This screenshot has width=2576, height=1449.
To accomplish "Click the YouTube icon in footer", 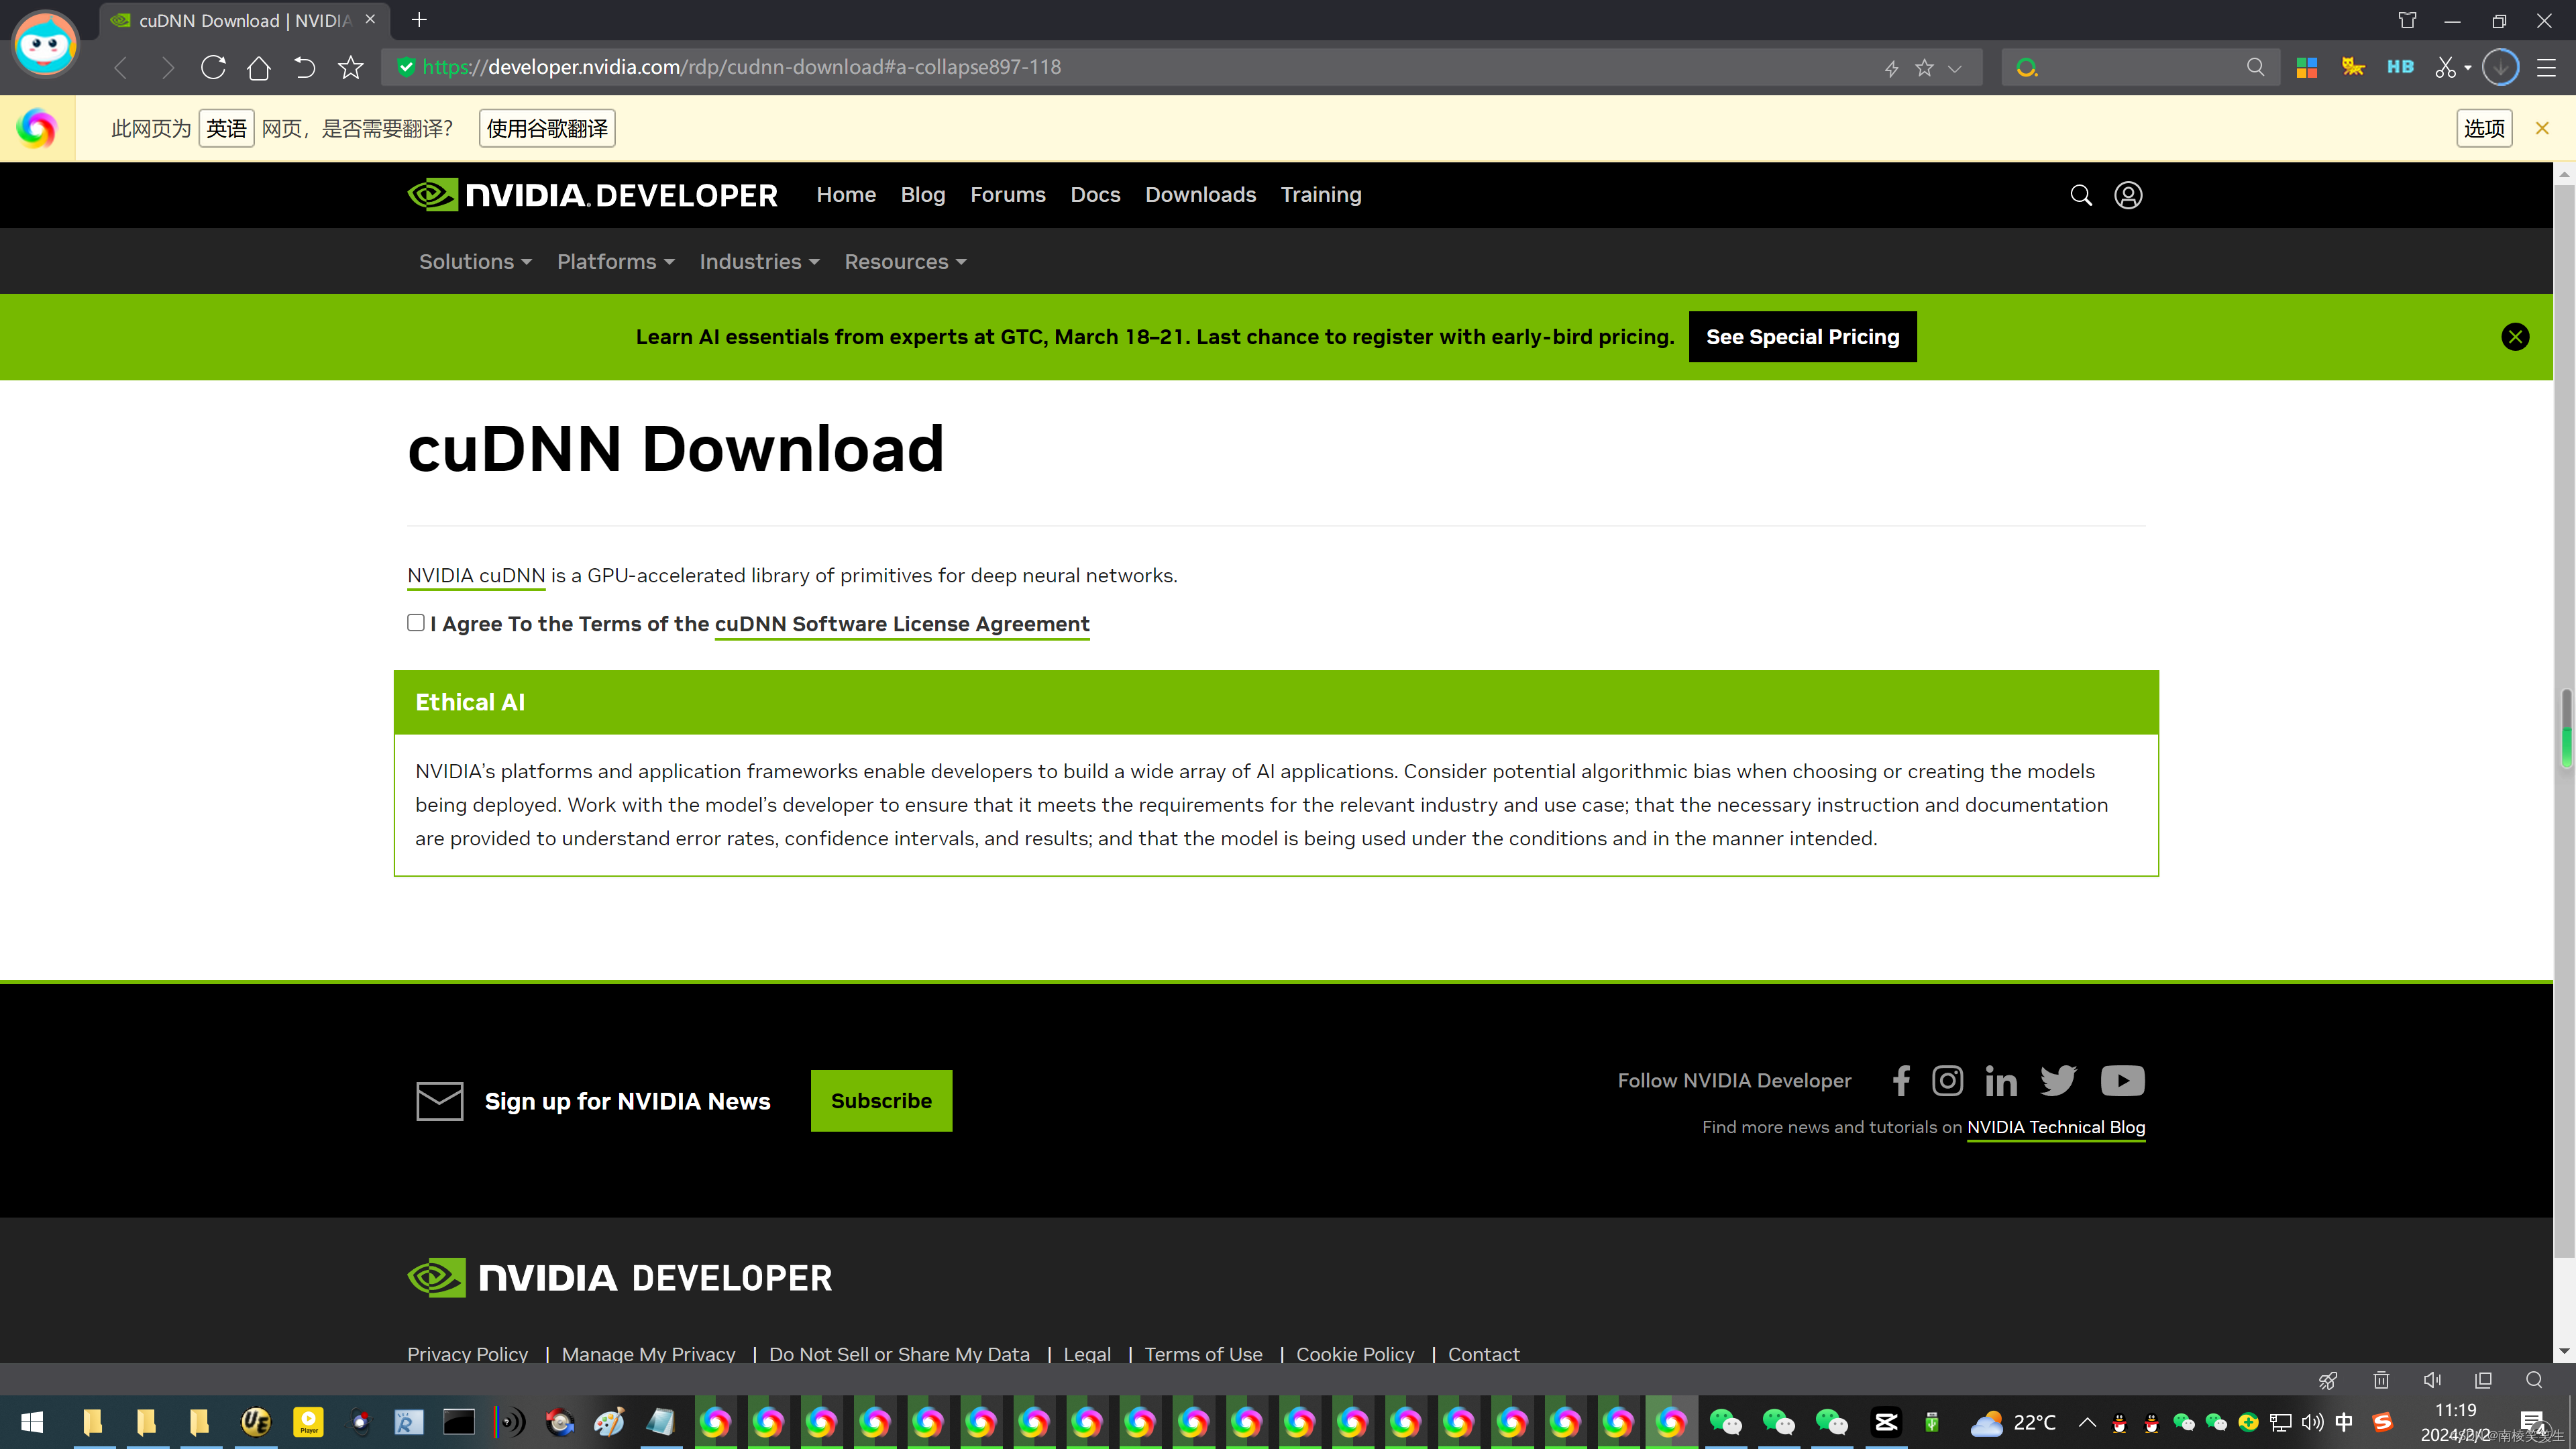I will point(2122,1080).
